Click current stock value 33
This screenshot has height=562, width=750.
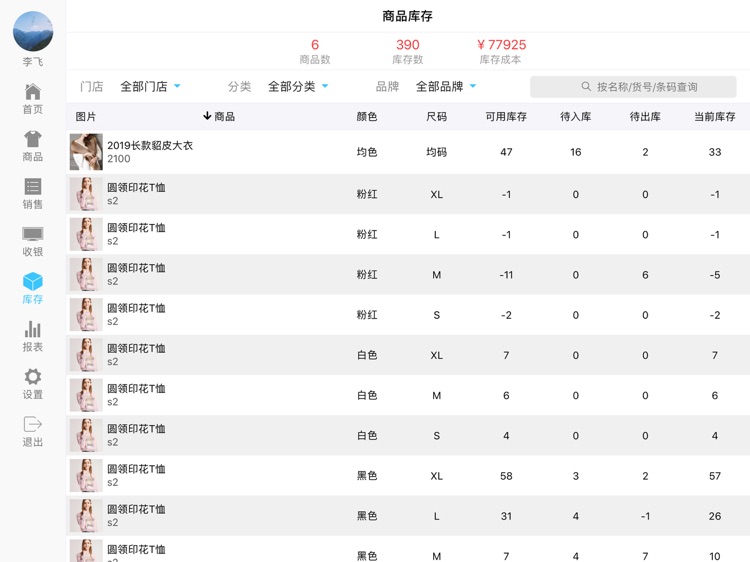[715, 152]
